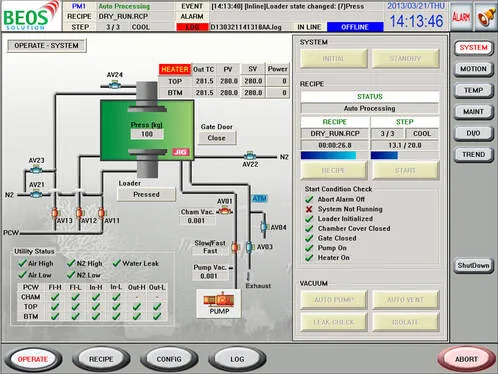Image resolution: width=498 pixels, height=374 pixels.
Task: Click the recipe time progress bar
Action: (334, 155)
